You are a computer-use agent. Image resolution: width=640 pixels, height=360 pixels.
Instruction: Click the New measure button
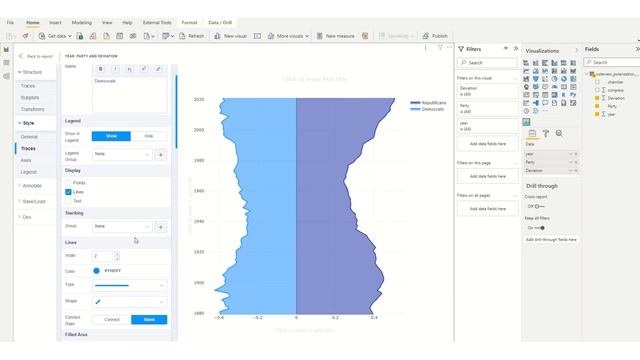[336, 36]
